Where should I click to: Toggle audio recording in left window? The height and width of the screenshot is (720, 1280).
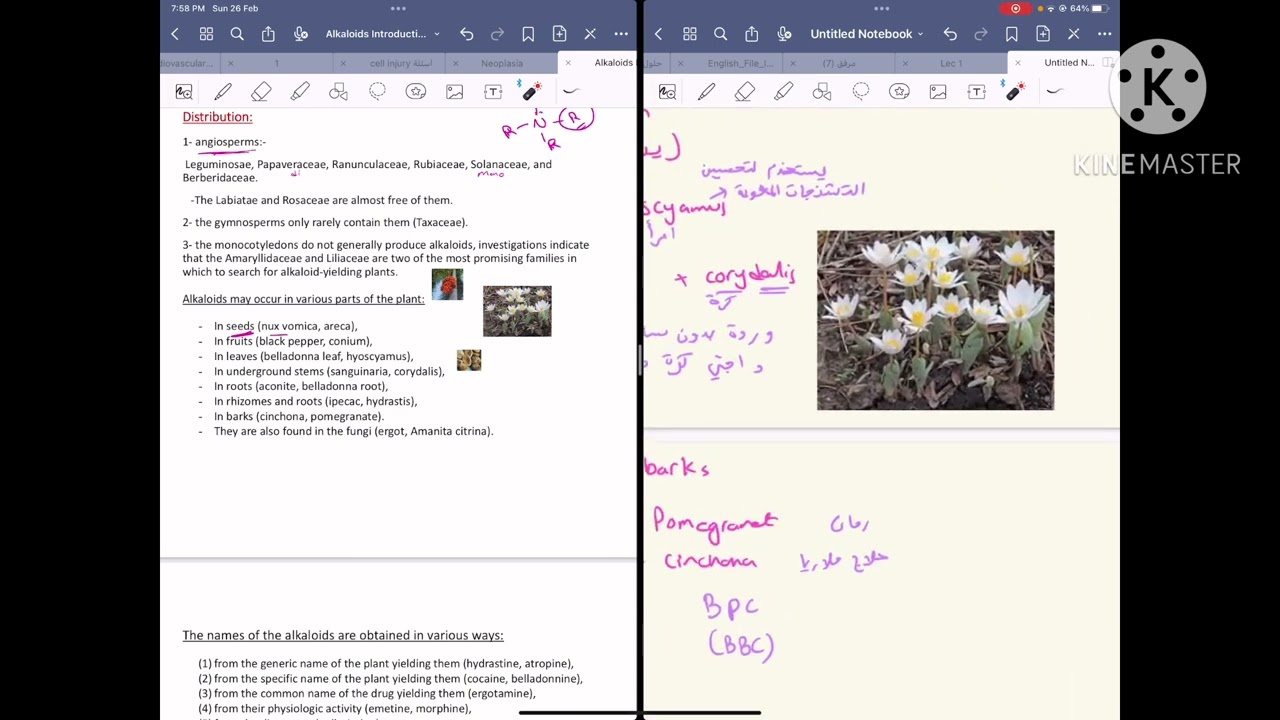pos(300,34)
